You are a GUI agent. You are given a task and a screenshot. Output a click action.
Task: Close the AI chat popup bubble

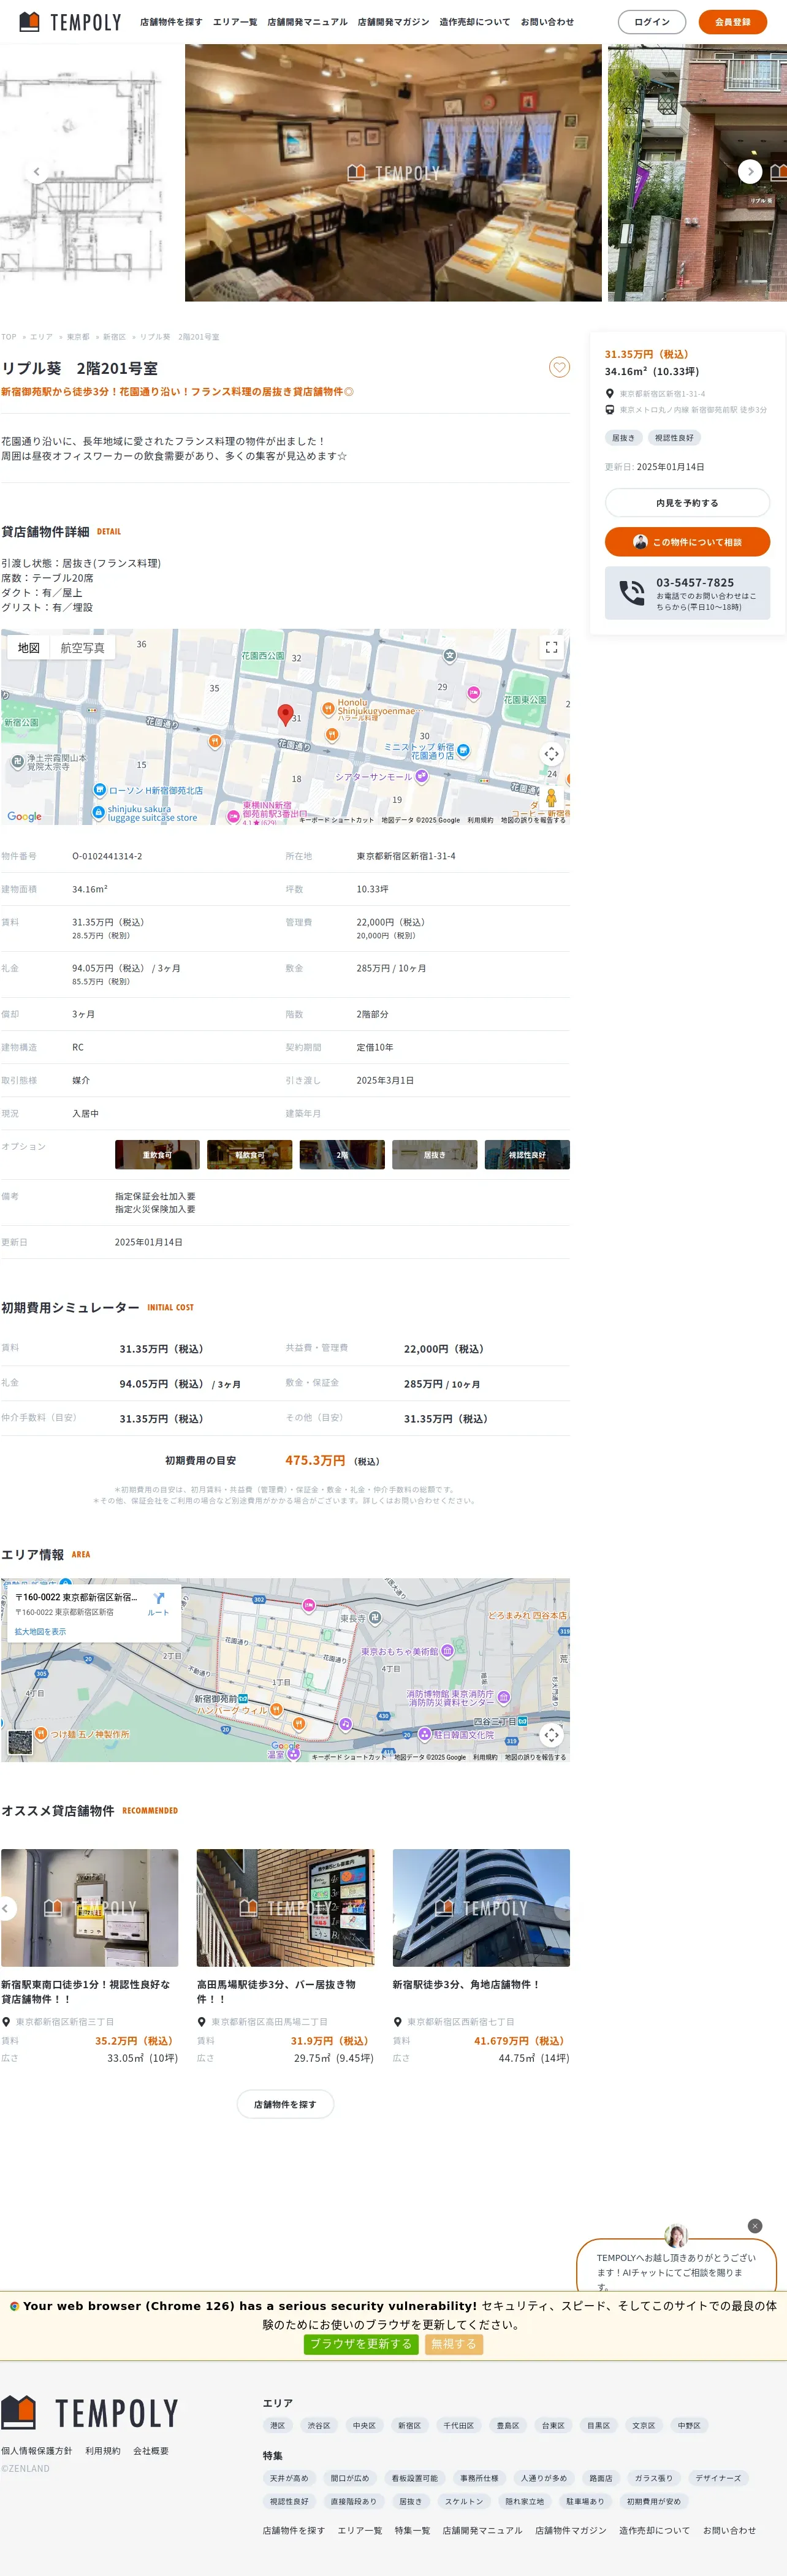(755, 2225)
